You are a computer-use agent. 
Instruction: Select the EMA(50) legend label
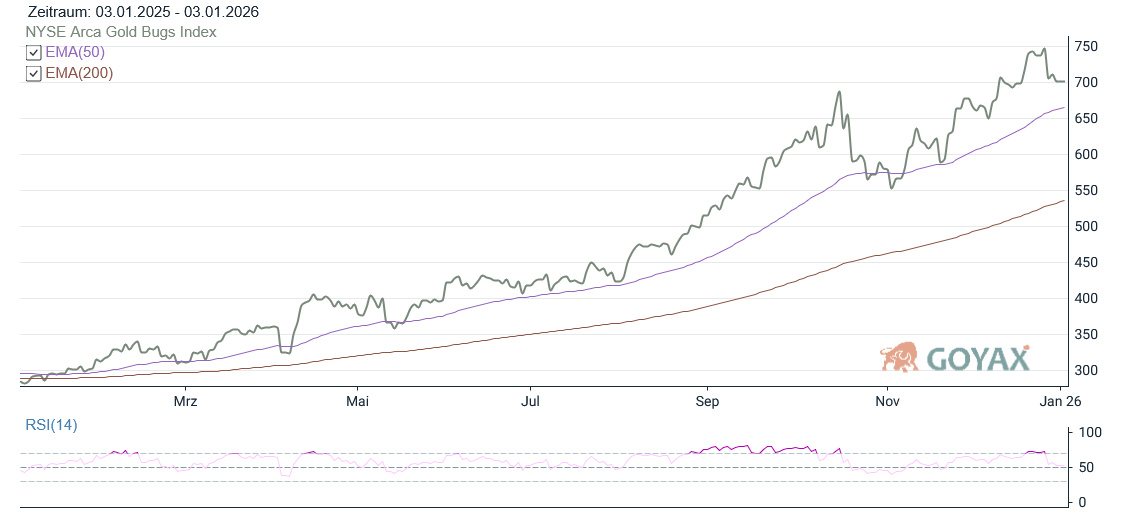tap(75, 53)
